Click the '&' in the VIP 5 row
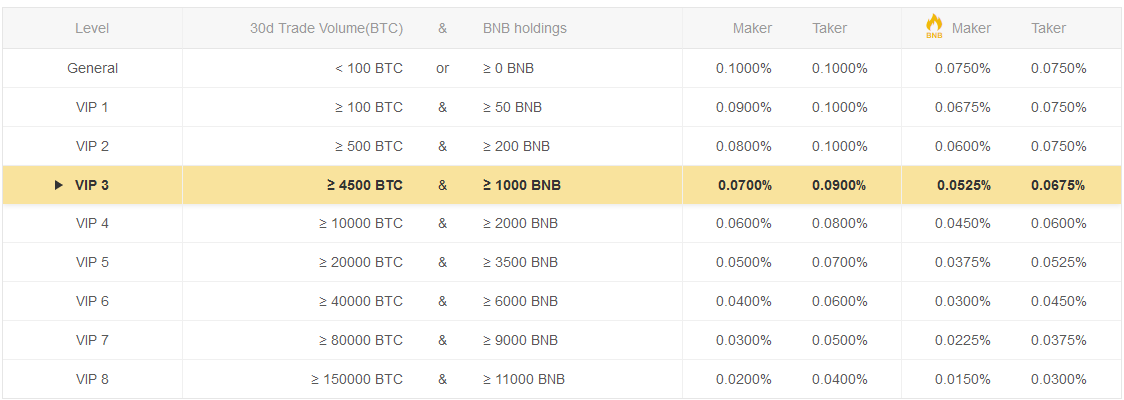1124x400 pixels. pyautogui.click(x=442, y=262)
